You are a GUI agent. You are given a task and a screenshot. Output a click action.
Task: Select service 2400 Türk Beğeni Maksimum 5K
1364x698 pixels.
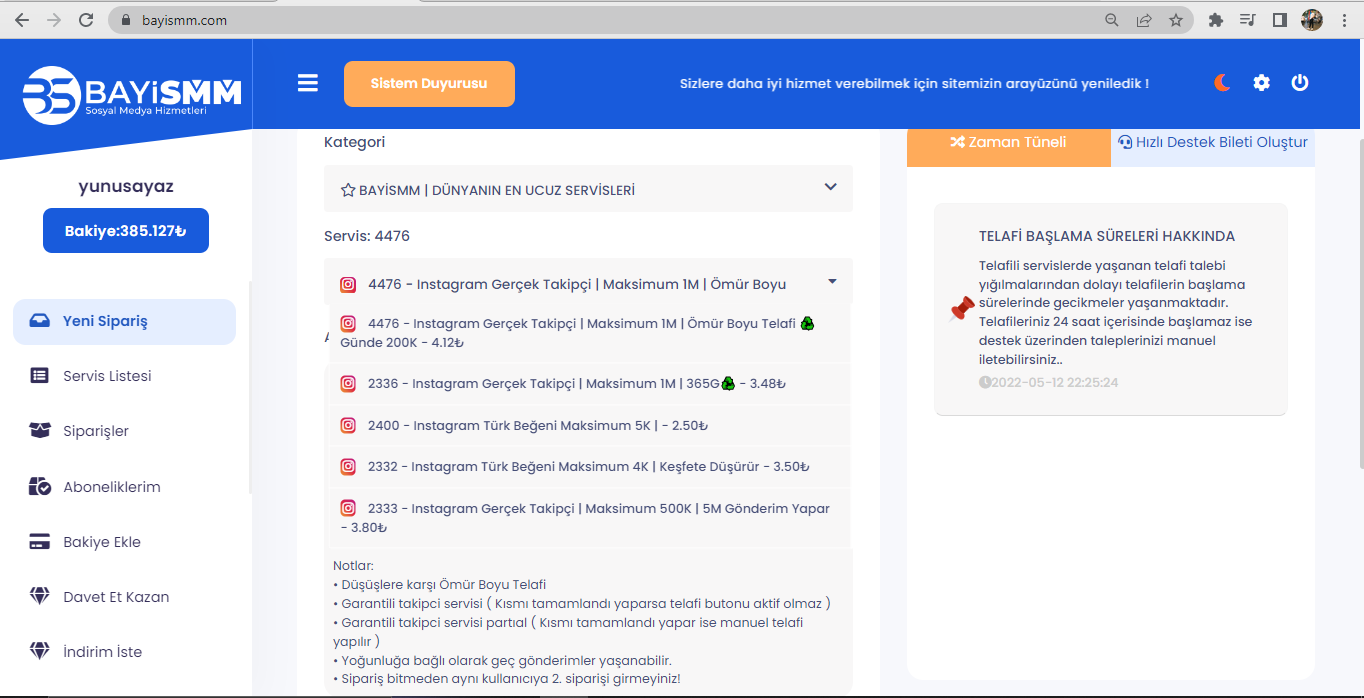pyautogui.click(x=588, y=425)
